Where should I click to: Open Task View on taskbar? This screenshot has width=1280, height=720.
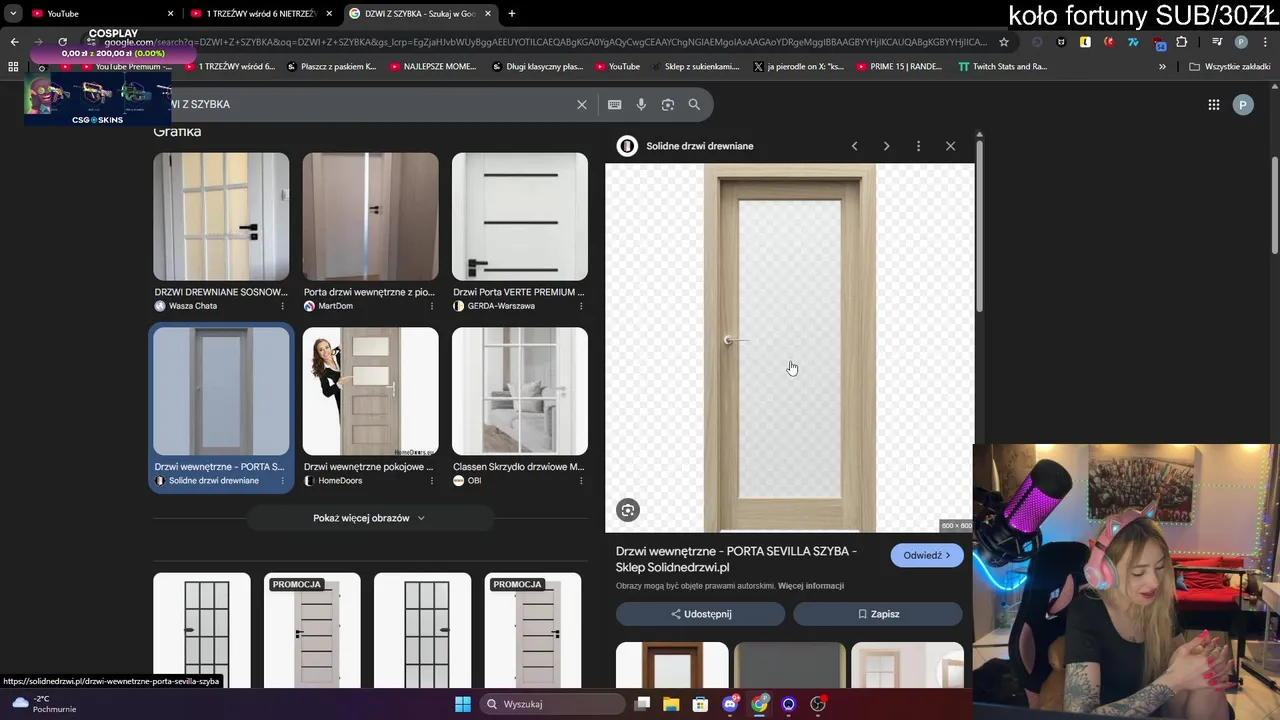coord(642,704)
